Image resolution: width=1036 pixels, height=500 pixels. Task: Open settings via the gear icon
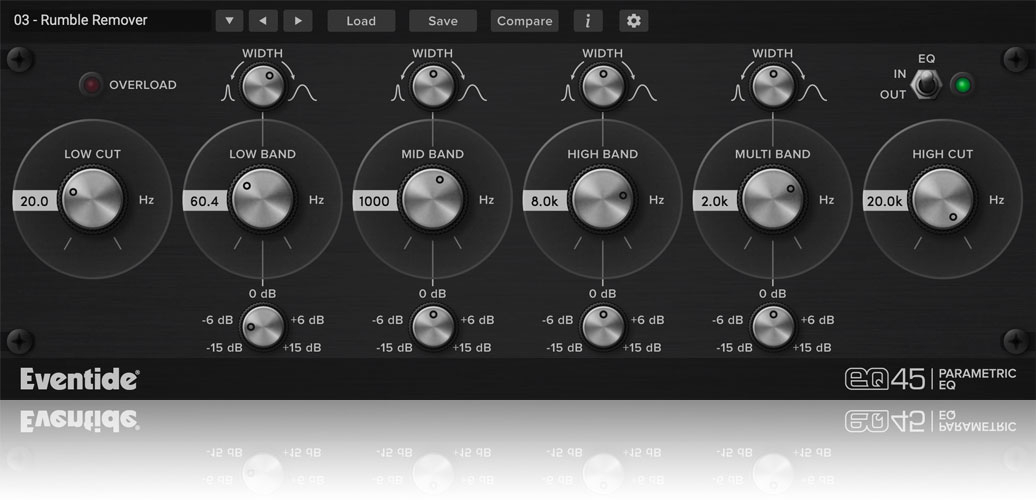click(633, 21)
